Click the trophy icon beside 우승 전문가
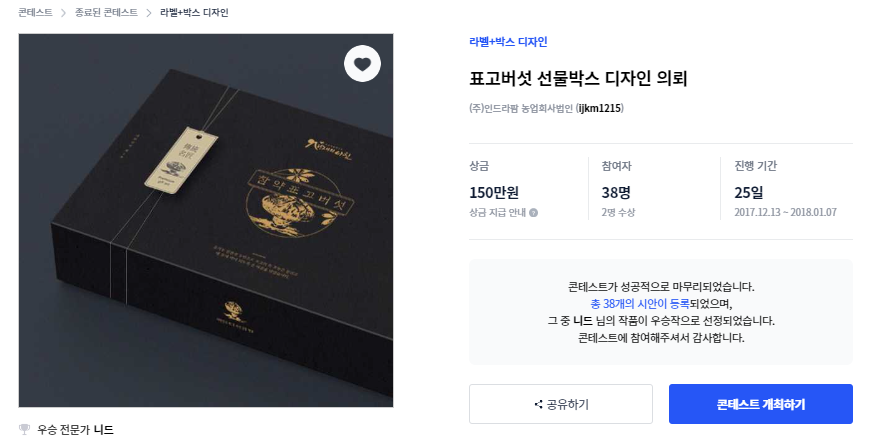Screen dimensions: 880x448 pos(24,429)
